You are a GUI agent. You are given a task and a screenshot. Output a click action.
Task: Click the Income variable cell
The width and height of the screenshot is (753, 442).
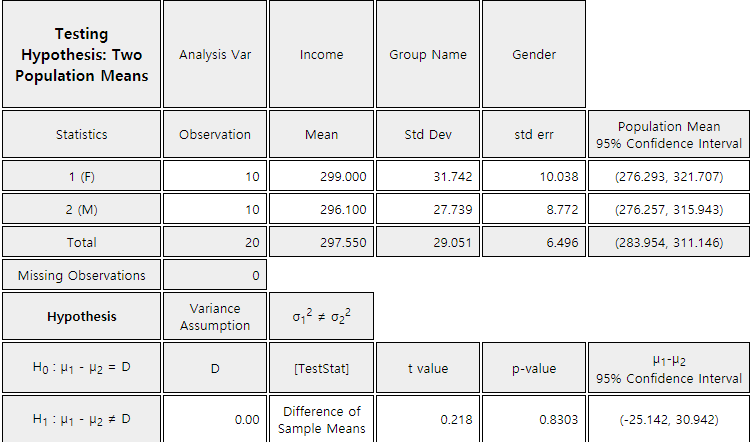(321, 54)
